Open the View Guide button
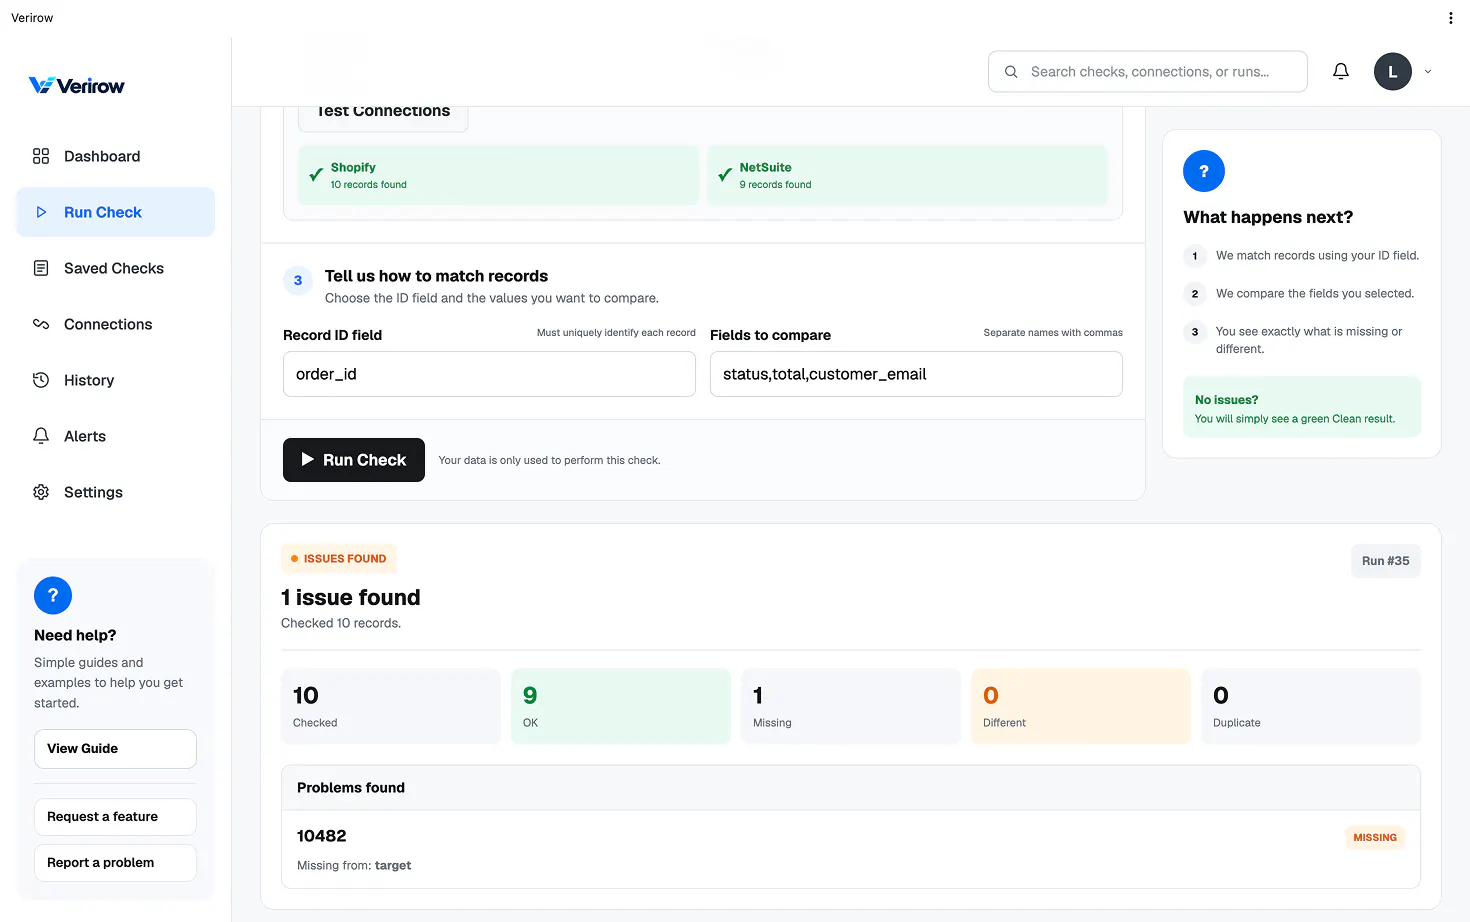1470x922 pixels. (115, 749)
